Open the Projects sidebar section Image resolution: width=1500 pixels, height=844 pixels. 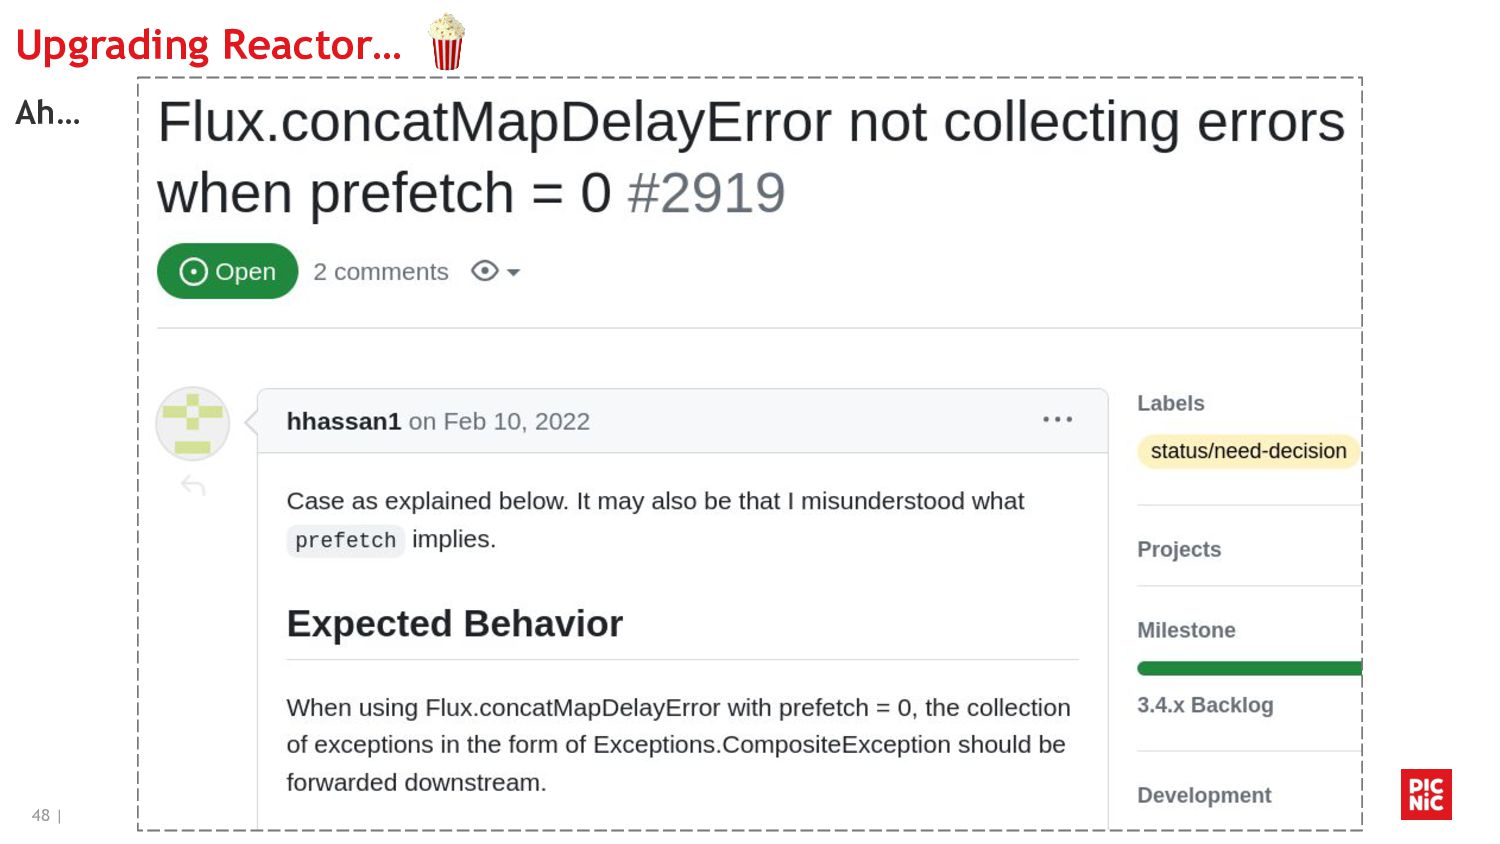tap(1179, 549)
